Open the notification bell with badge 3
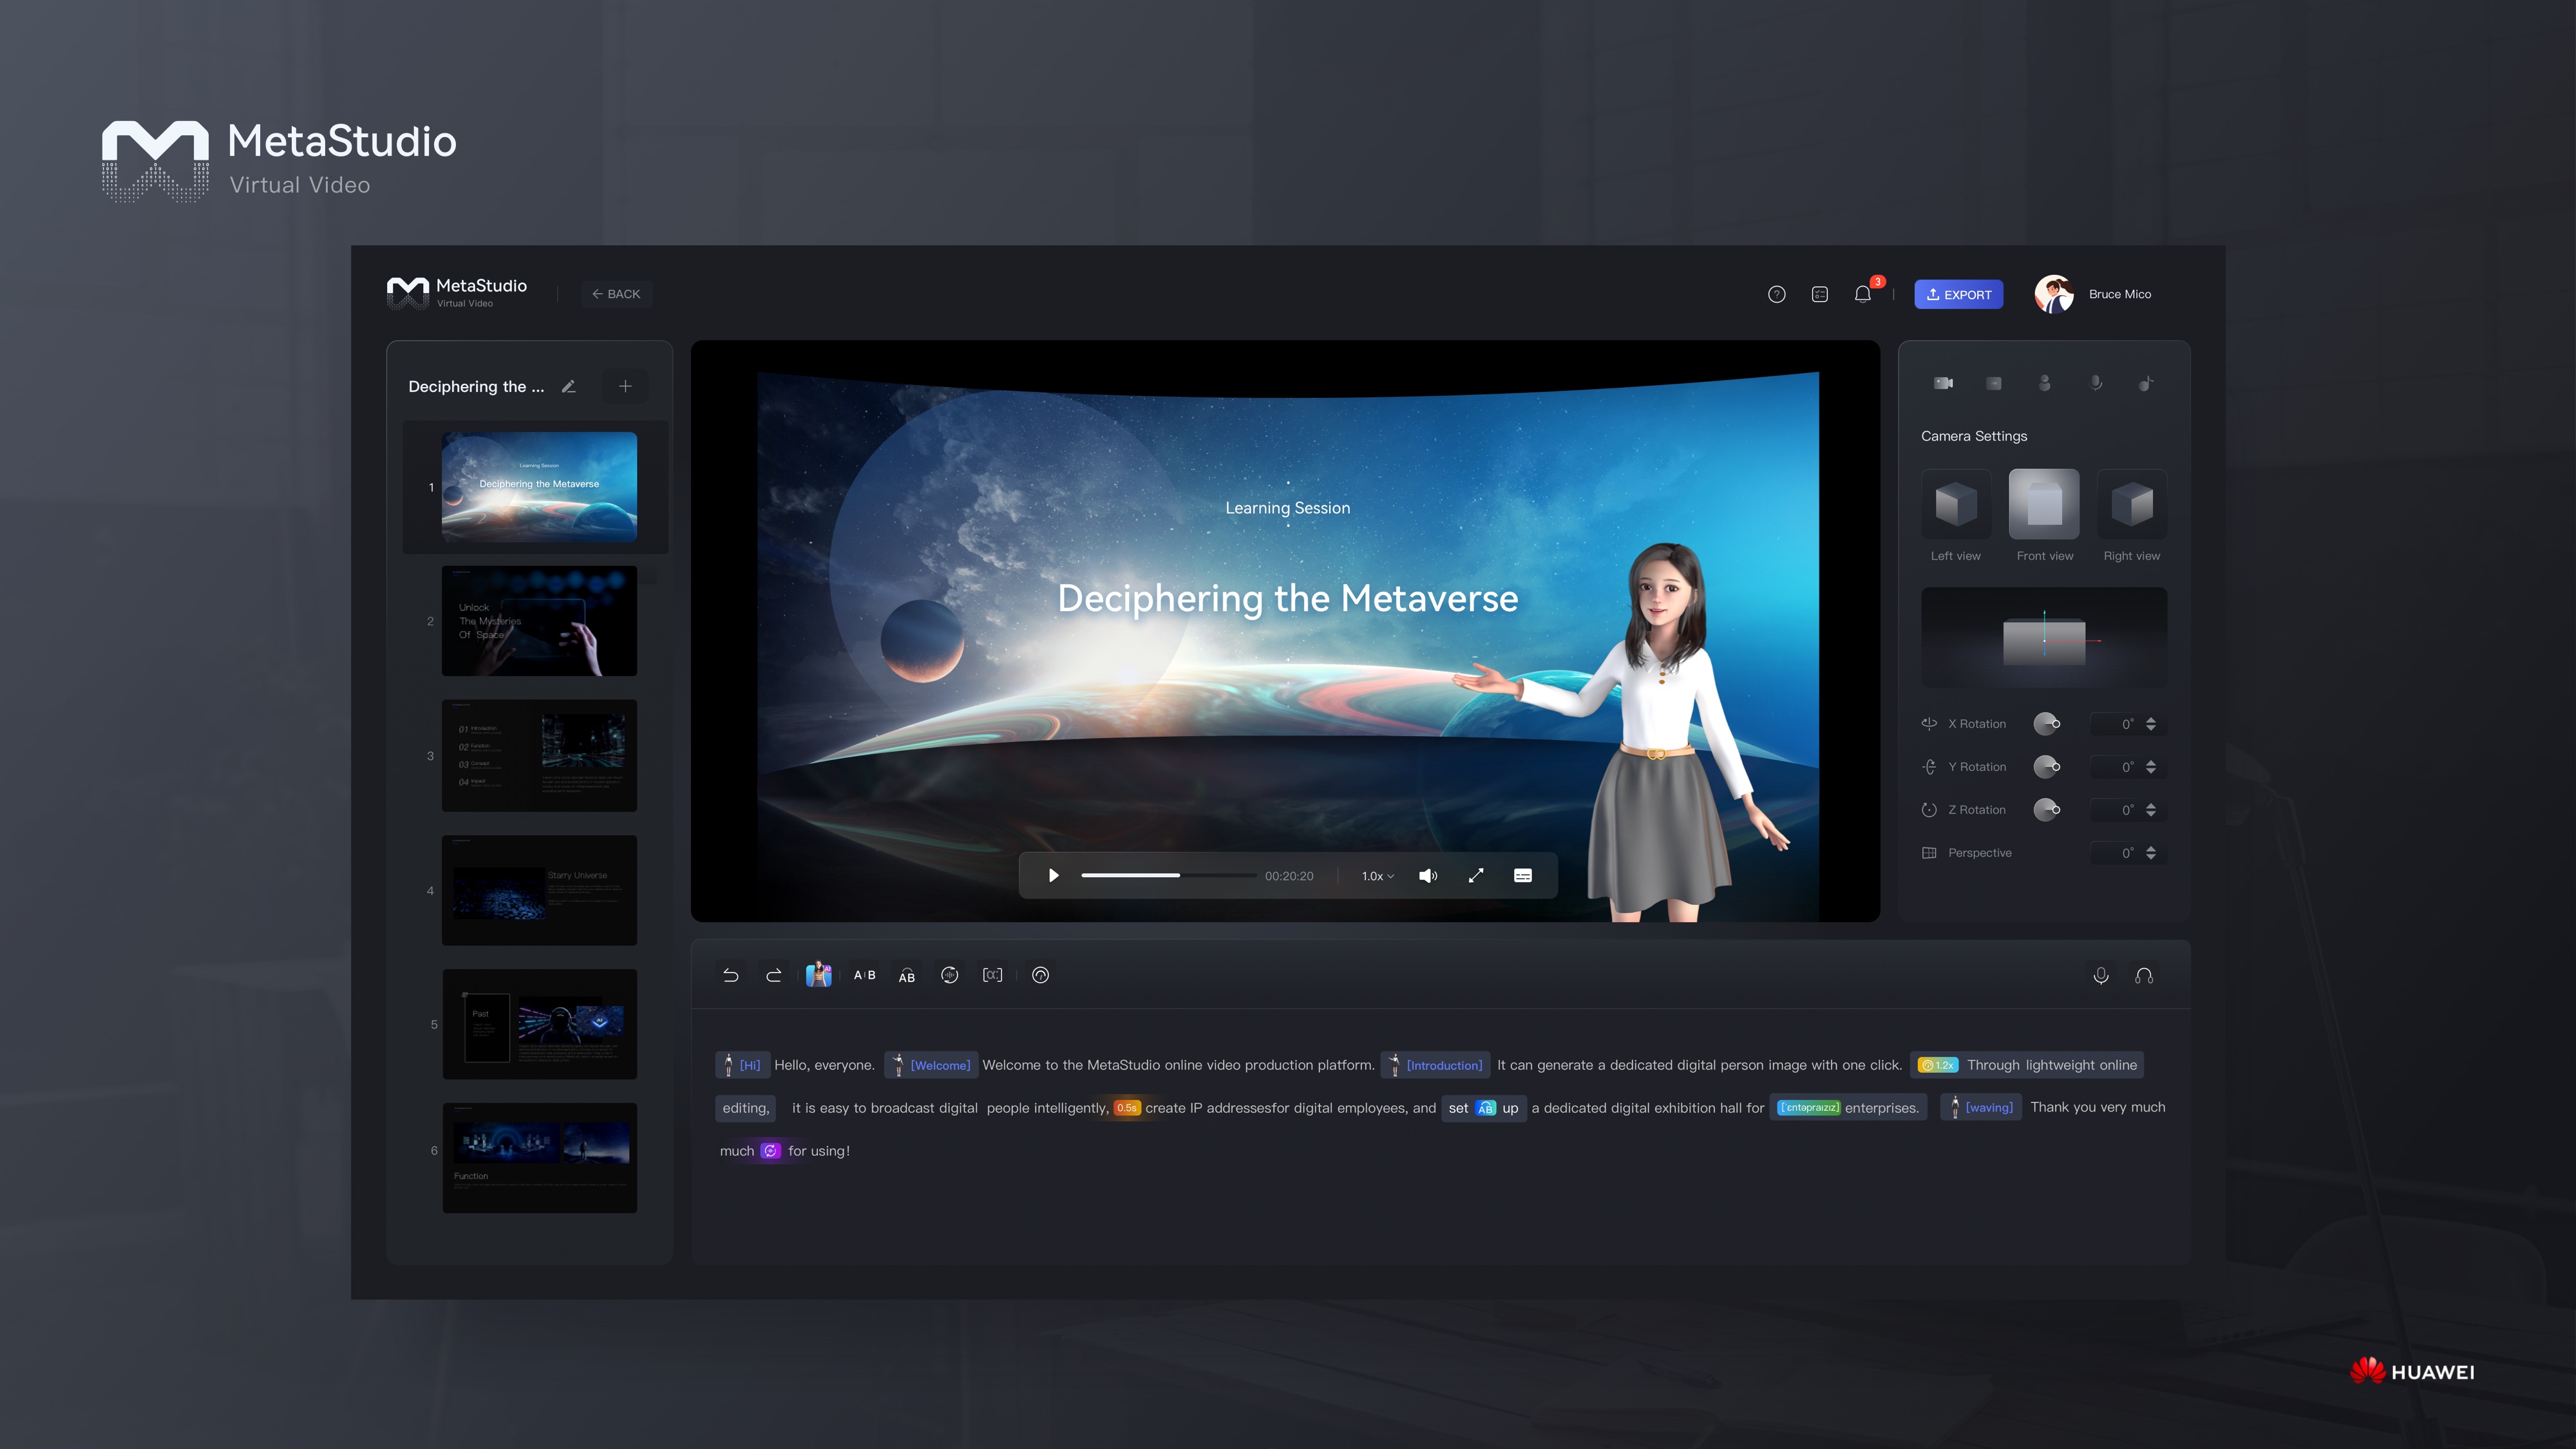This screenshot has height=1449, width=2576. tap(1862, 294)
